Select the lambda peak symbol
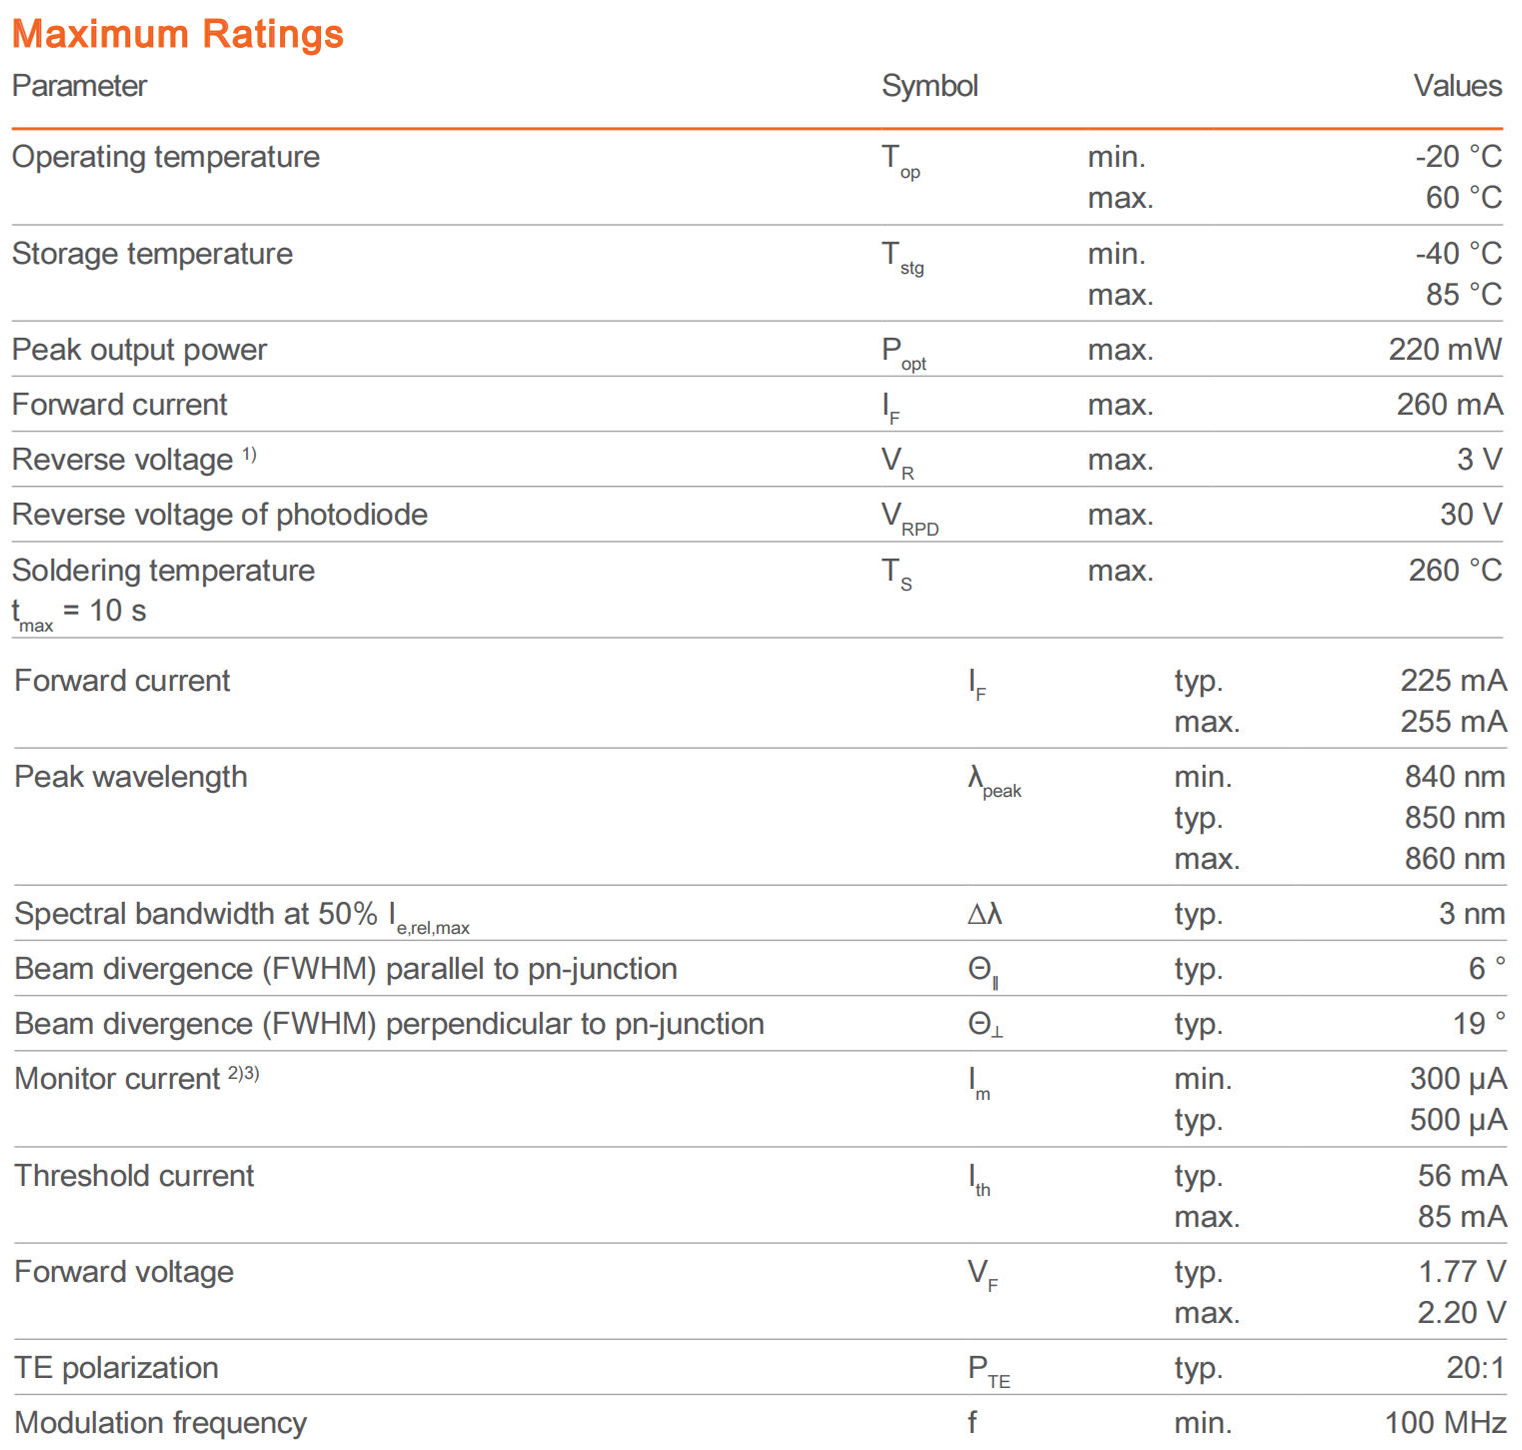 click(993, 781)
